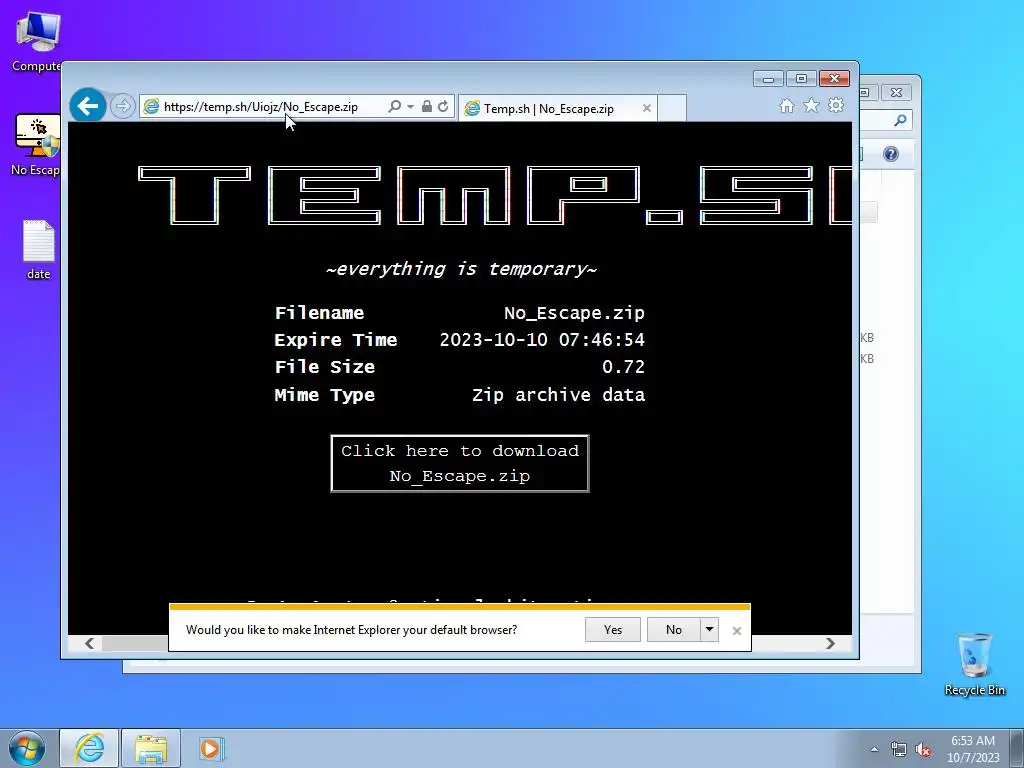Answer Yes to default browser prompt
The image size is (1024, 768).
click(613, 630)
